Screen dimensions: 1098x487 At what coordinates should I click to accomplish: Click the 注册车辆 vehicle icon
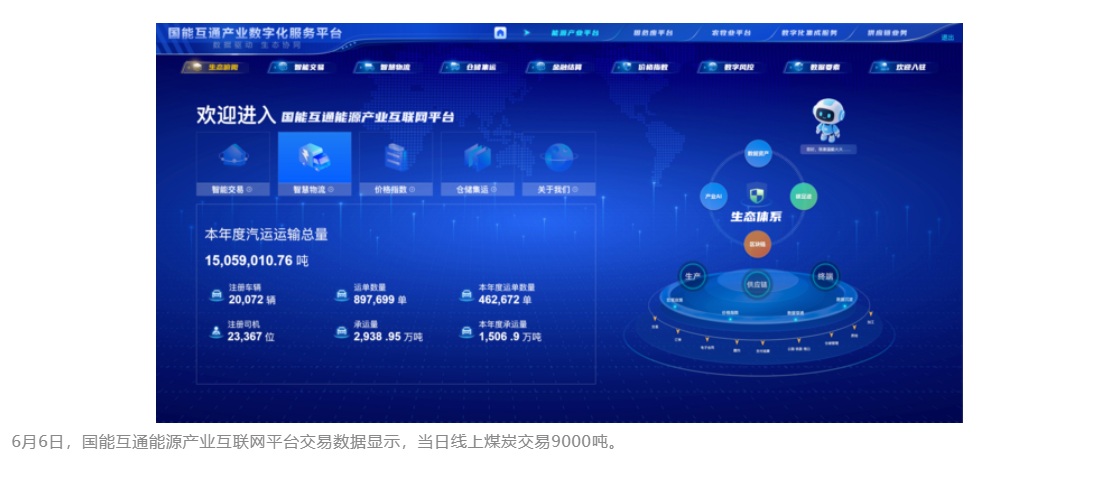pos(216,294)
